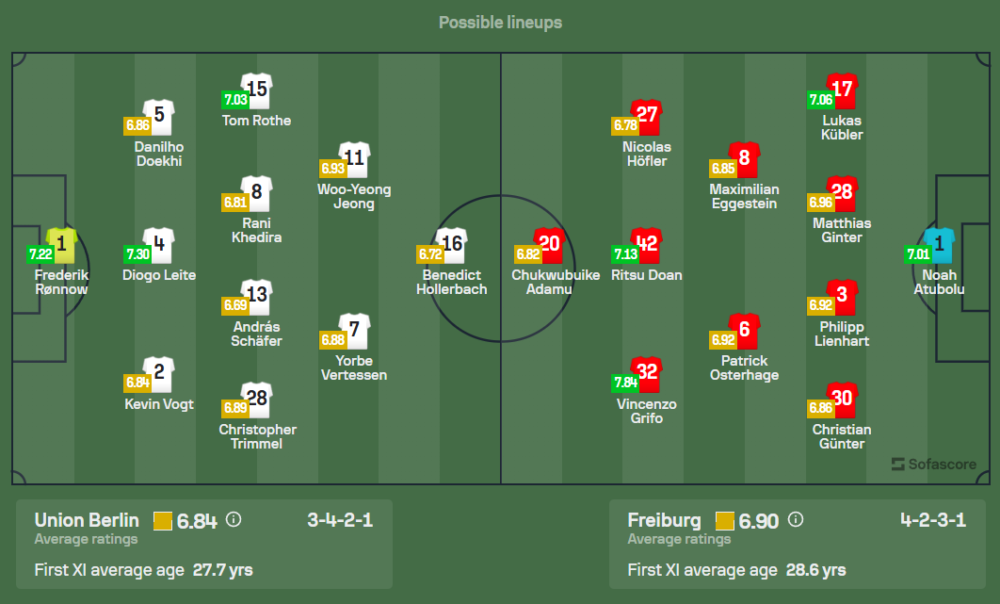This screenshot has height=604, width=1000.
Task: Click Frederik Rønnow's yellow goalkeeper jersey
Action: [62, 244]
